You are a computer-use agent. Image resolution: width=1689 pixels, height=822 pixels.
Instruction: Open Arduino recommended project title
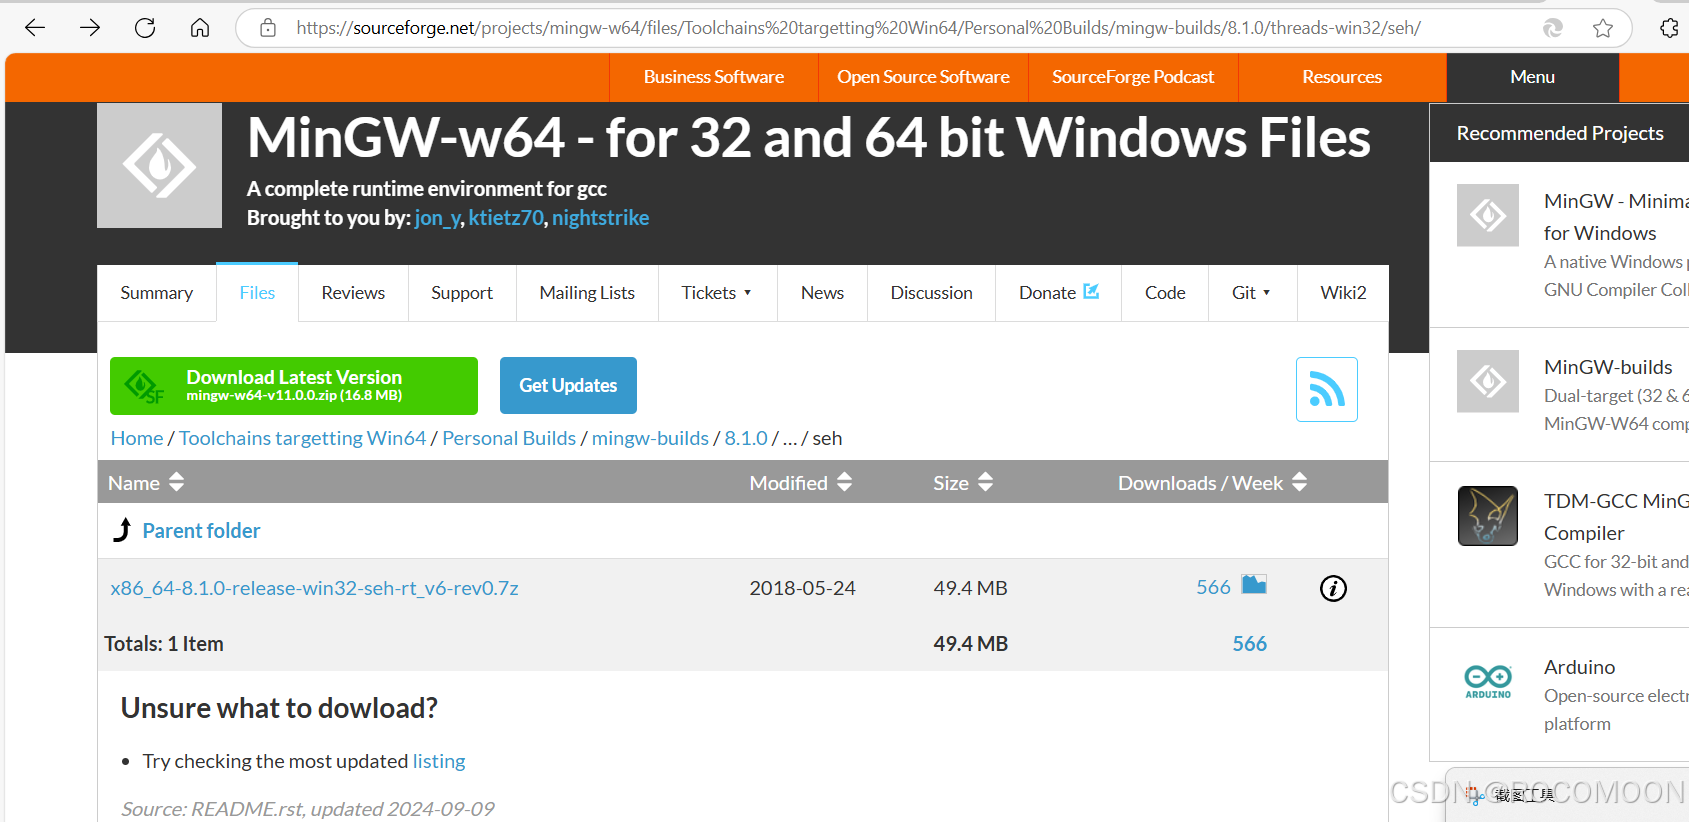point(1579,667)
